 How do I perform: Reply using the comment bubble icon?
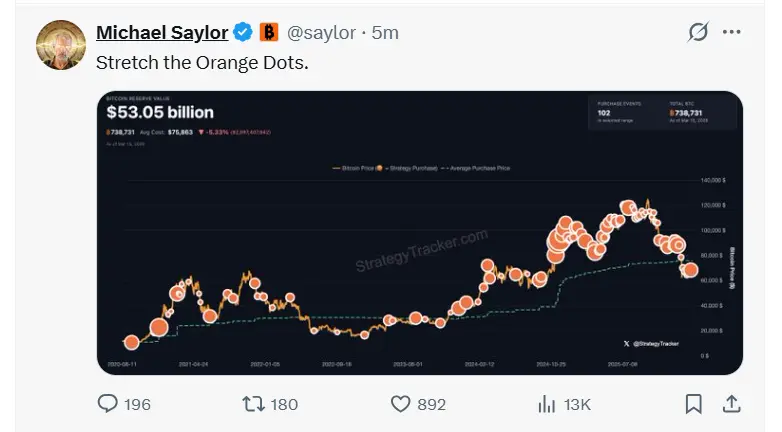[x=107, y=404]
